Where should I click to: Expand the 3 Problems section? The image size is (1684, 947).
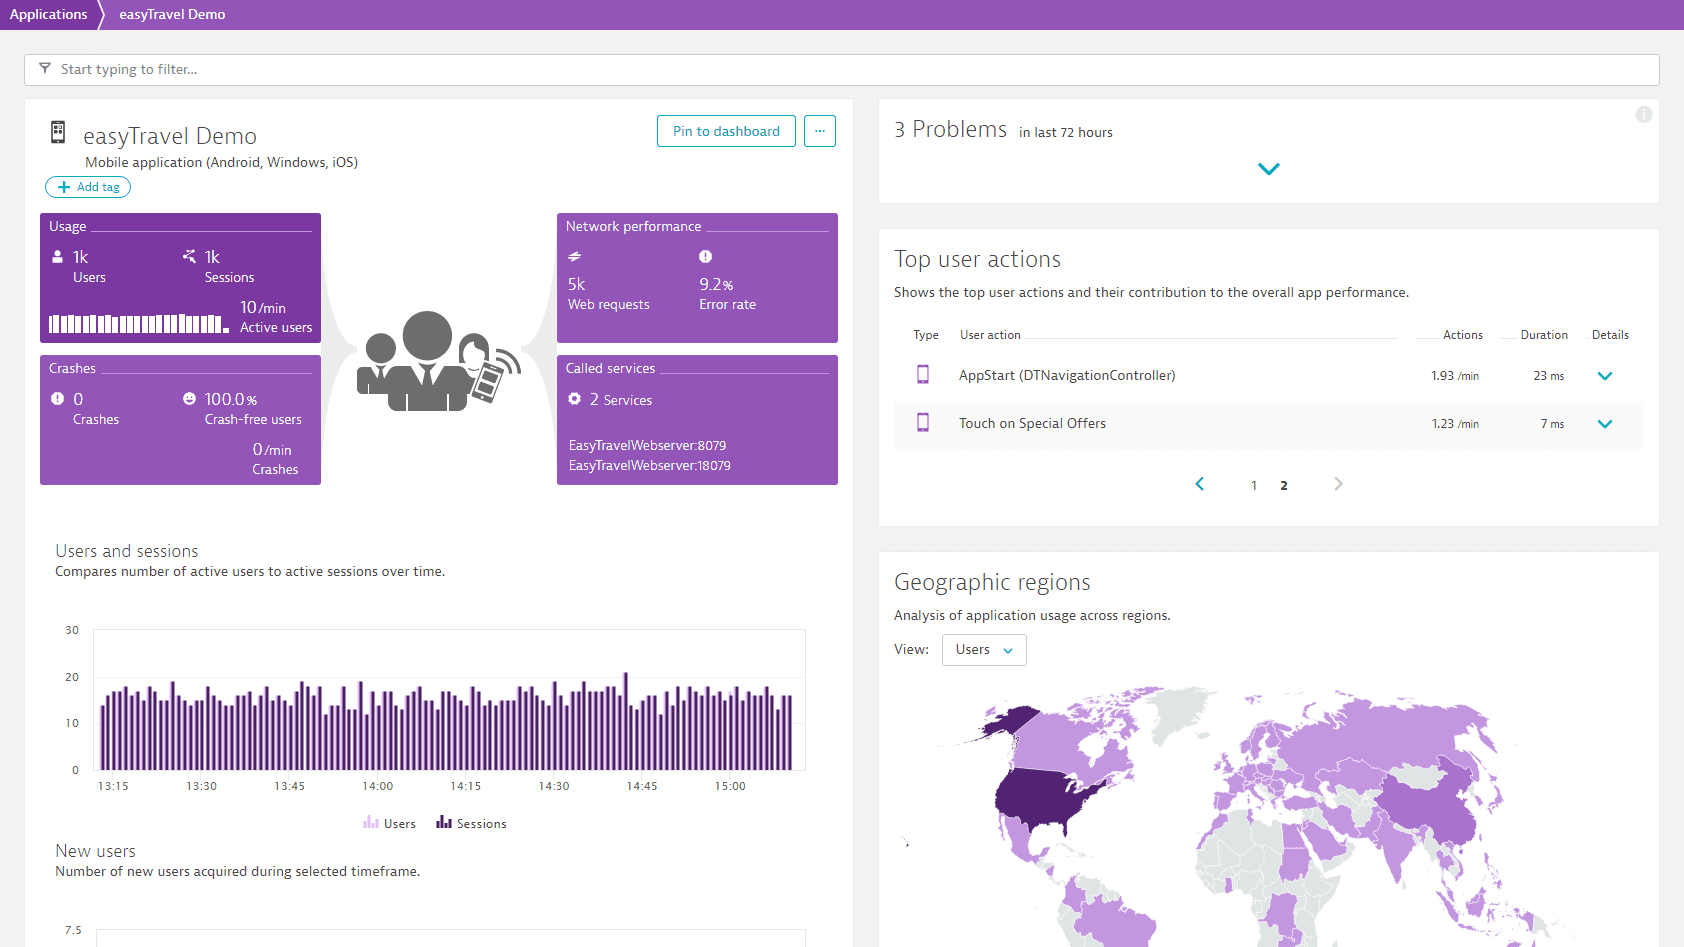(1268, 169)
